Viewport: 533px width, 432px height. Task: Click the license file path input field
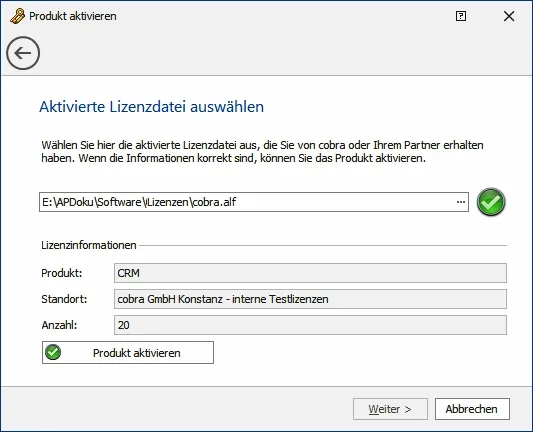click(x=254, y=202)
